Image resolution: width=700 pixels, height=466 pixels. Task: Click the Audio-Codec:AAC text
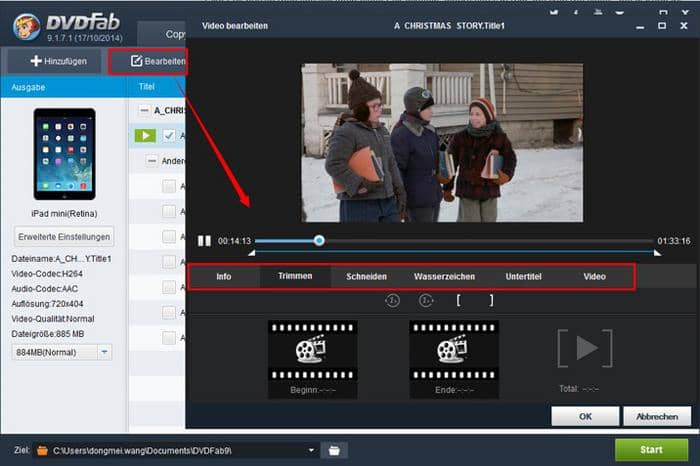pyautogui.click(x=45, y=289)
